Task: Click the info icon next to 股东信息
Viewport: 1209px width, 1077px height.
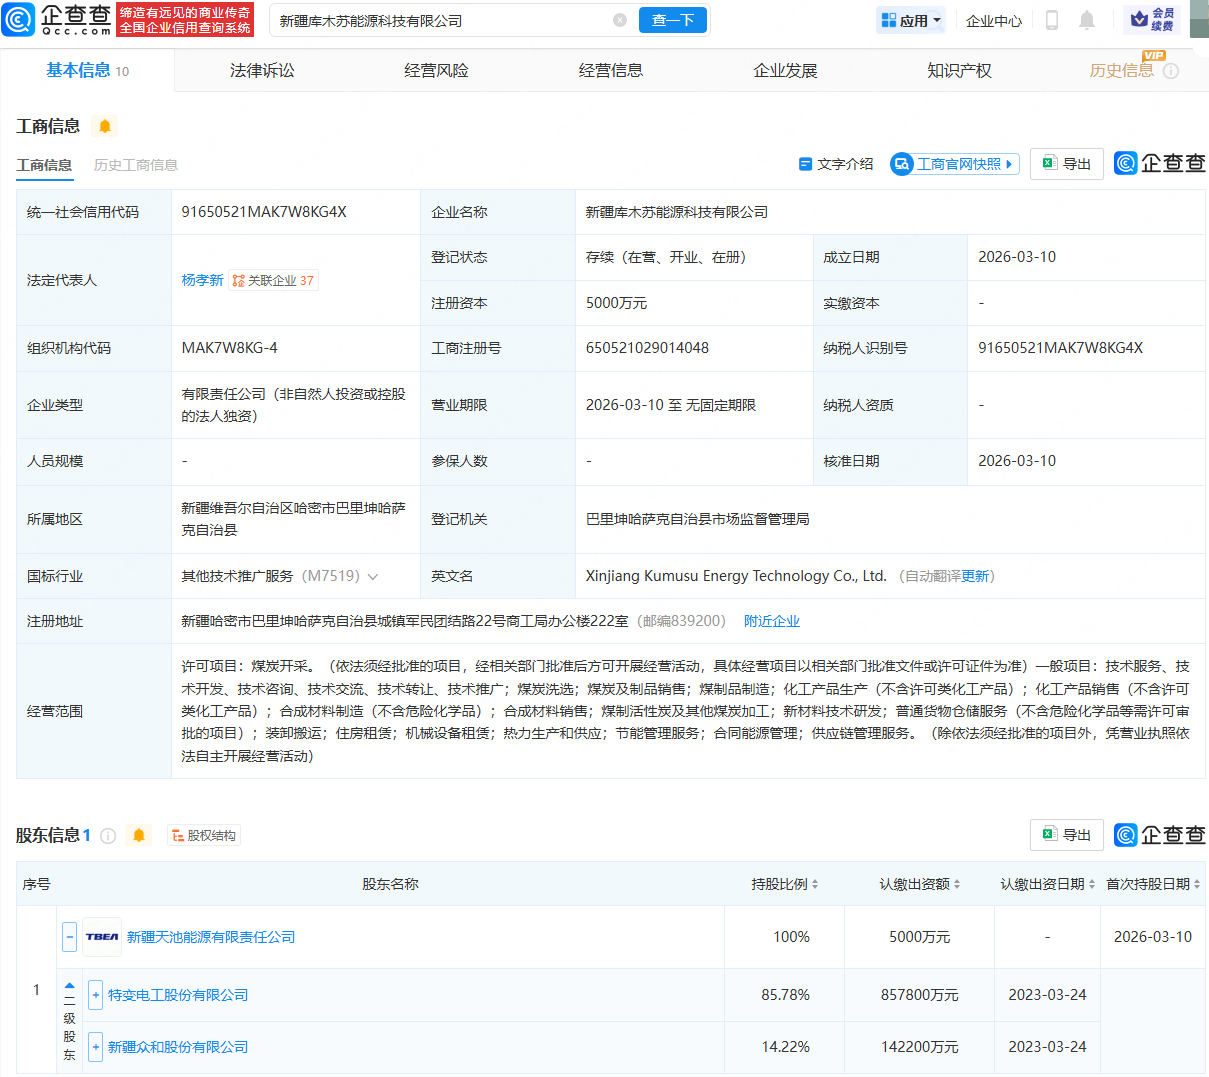Action: [x=108, y=836]
